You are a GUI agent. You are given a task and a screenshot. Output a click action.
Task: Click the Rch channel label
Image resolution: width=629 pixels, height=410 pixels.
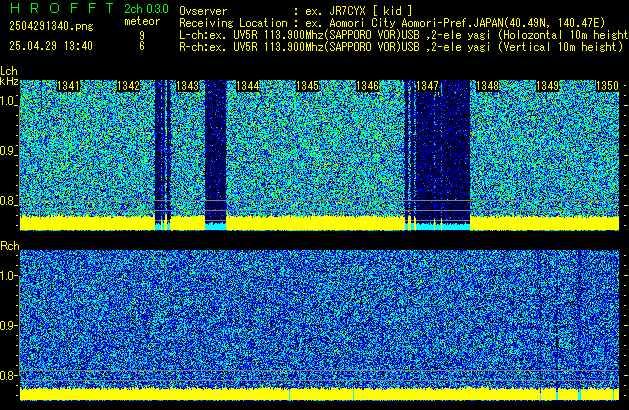pos(10,246)
